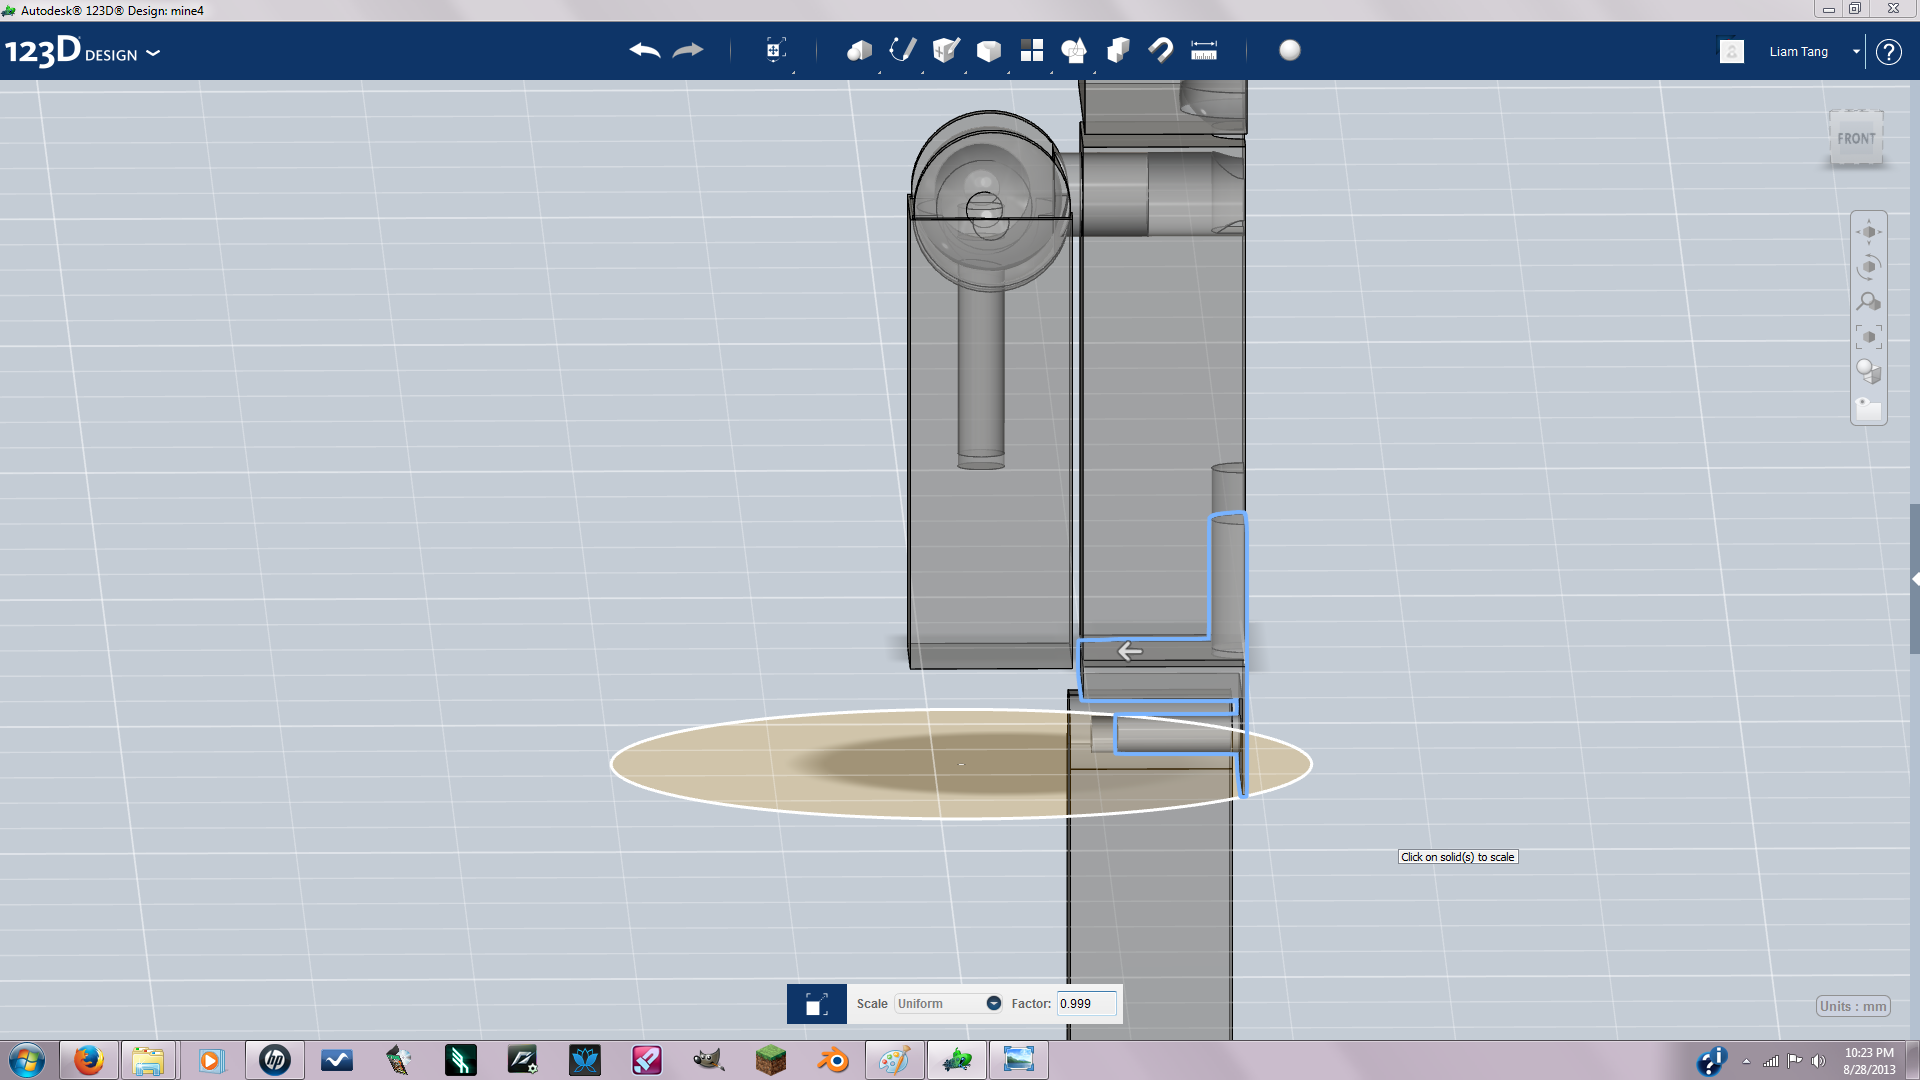
Task: Click the Undo arrow in toolbar
Action: click(x=645, y=50)
